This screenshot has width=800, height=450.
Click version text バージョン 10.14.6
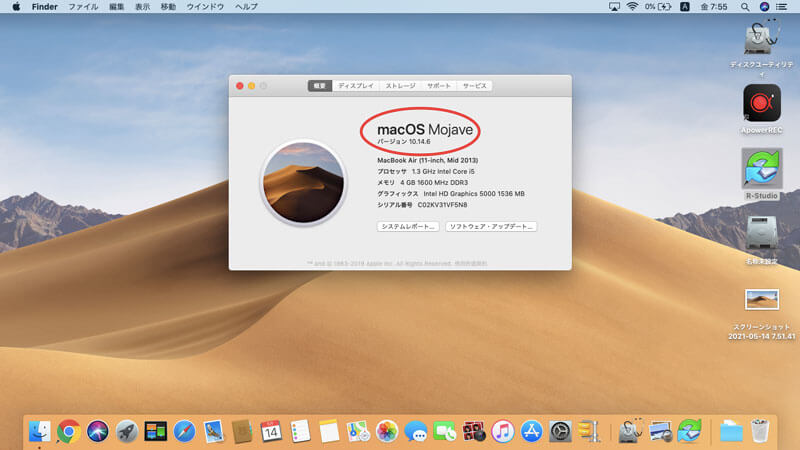pyautogui.click(x=404, y=142)
